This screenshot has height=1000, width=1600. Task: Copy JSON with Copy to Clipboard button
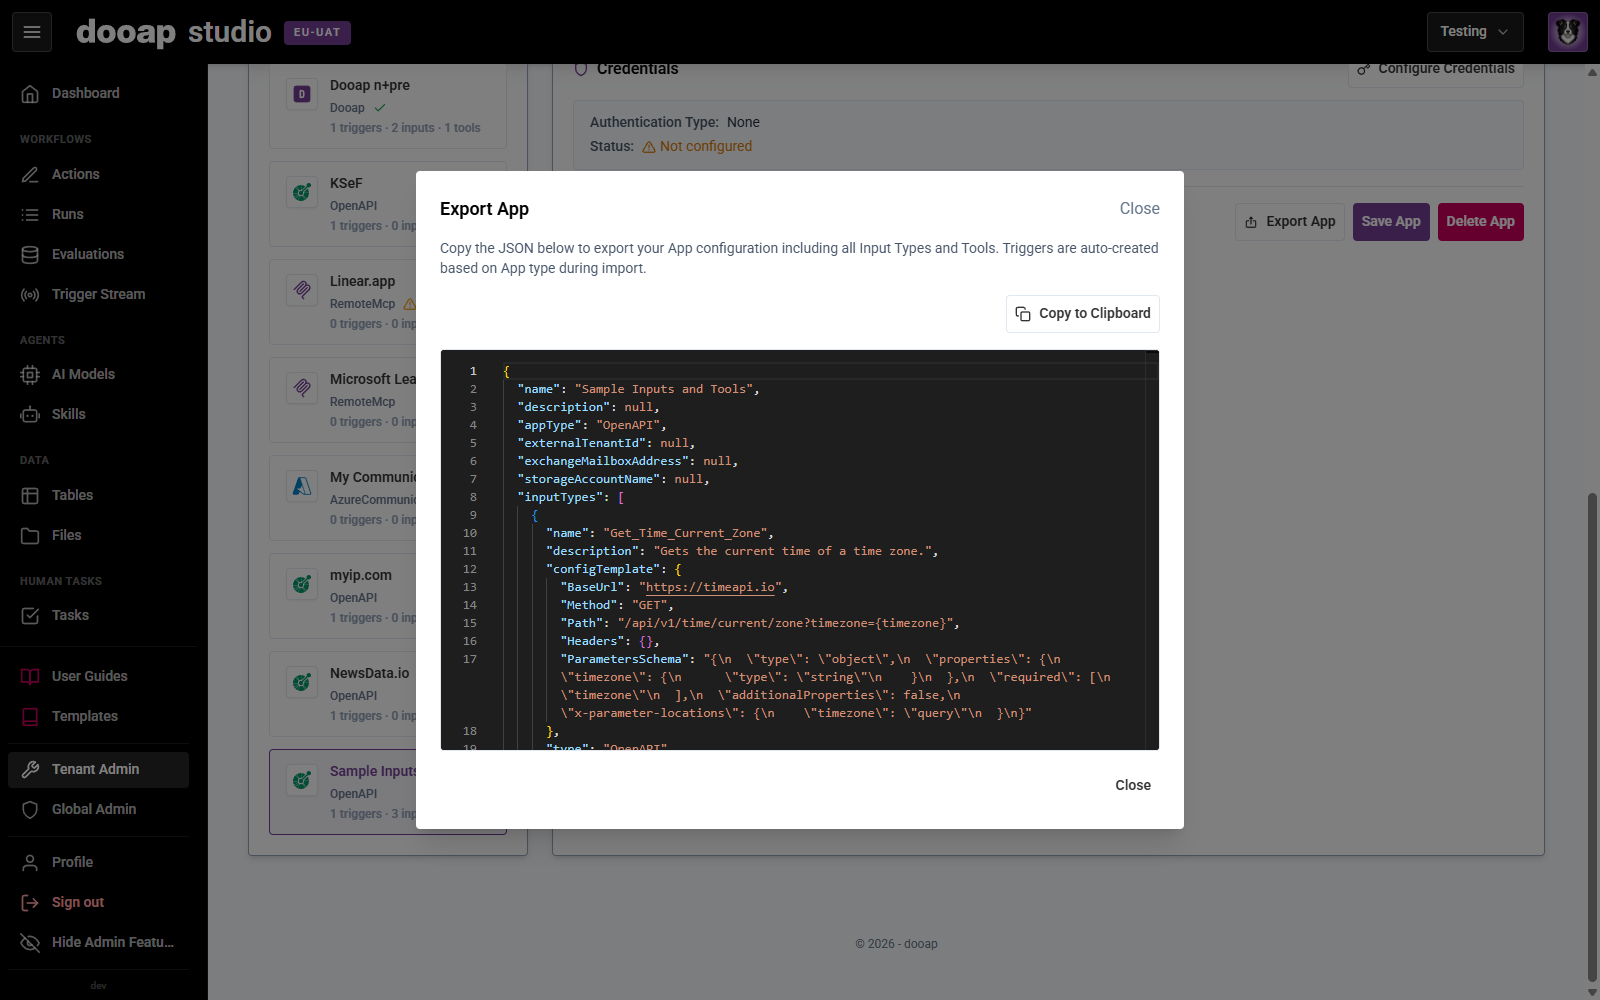pyautogui.click(x=1083, y=313)
